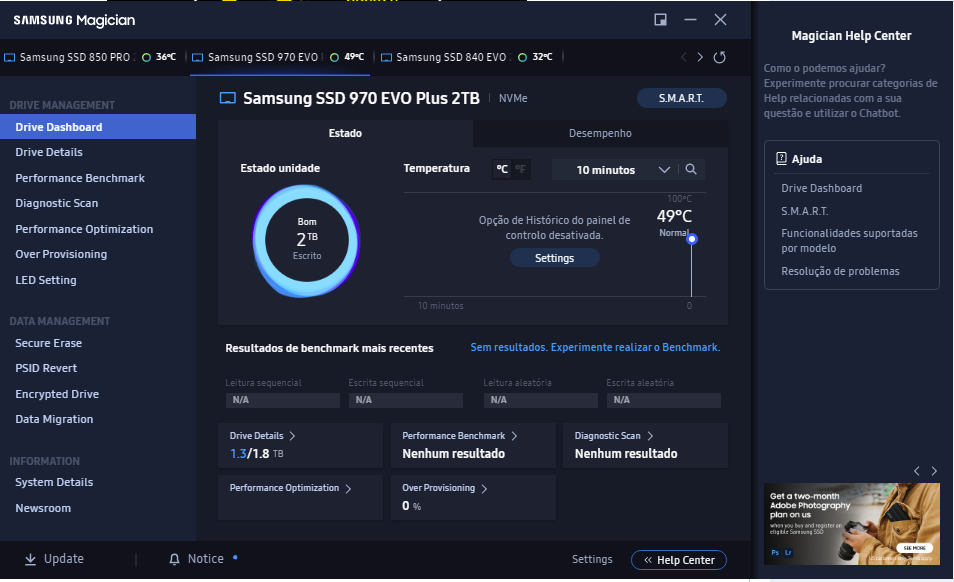Click the 850 PRO health status circle
954x582 pixels.
[x=146, y=58]
